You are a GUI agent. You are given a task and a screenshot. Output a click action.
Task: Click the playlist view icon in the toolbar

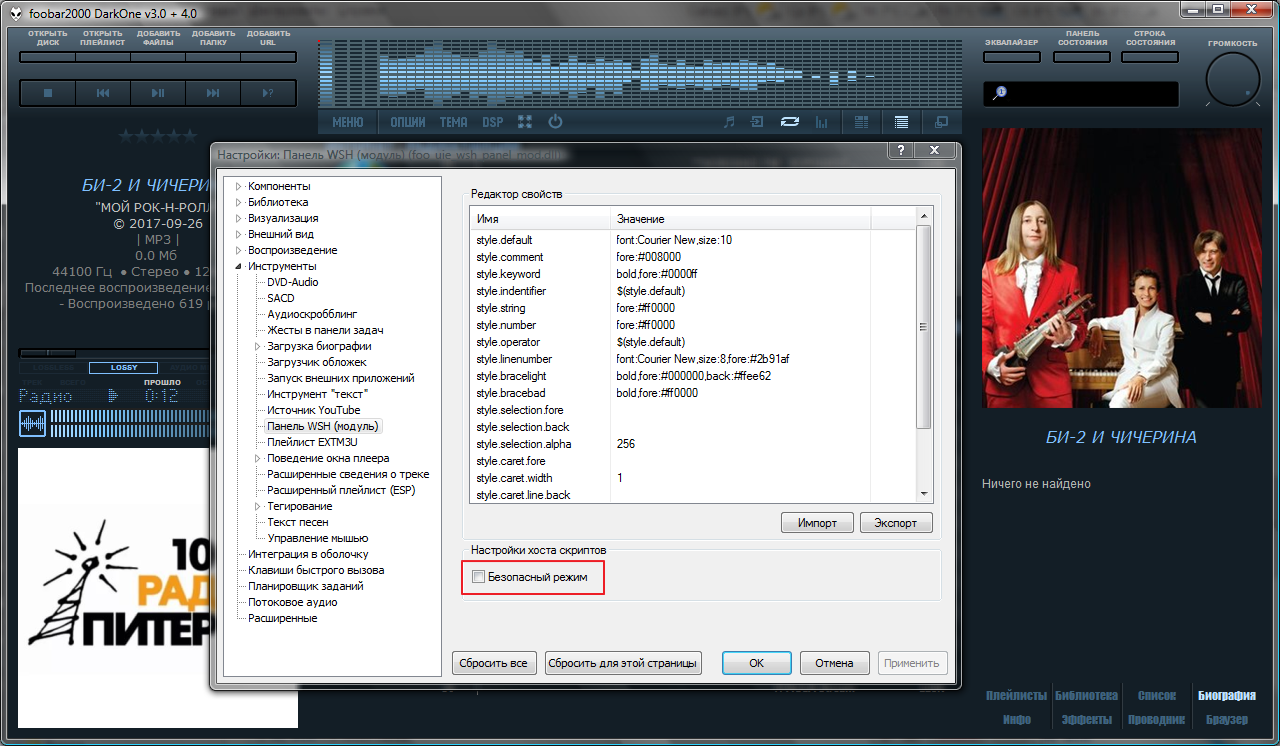pos(900,121)
